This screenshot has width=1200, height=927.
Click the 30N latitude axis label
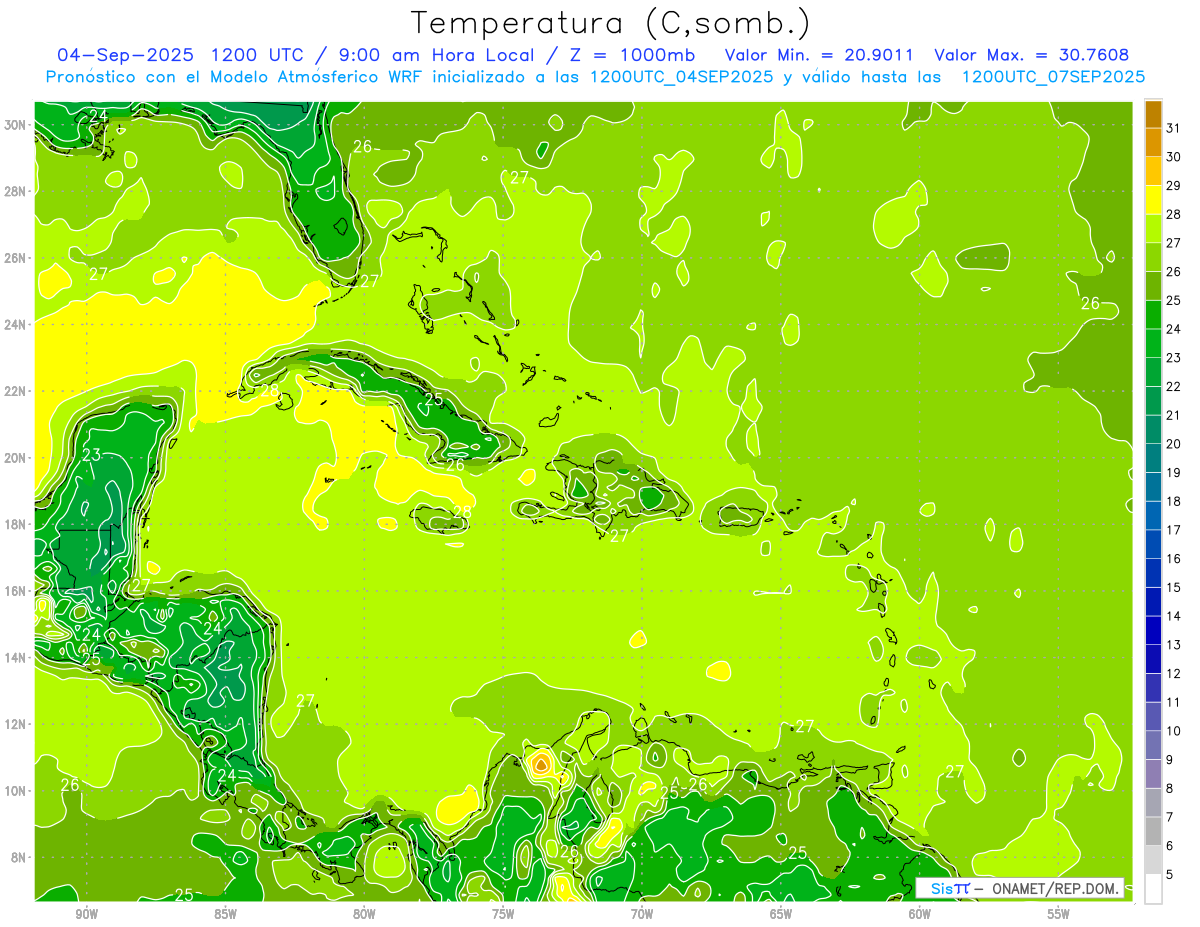17,125
